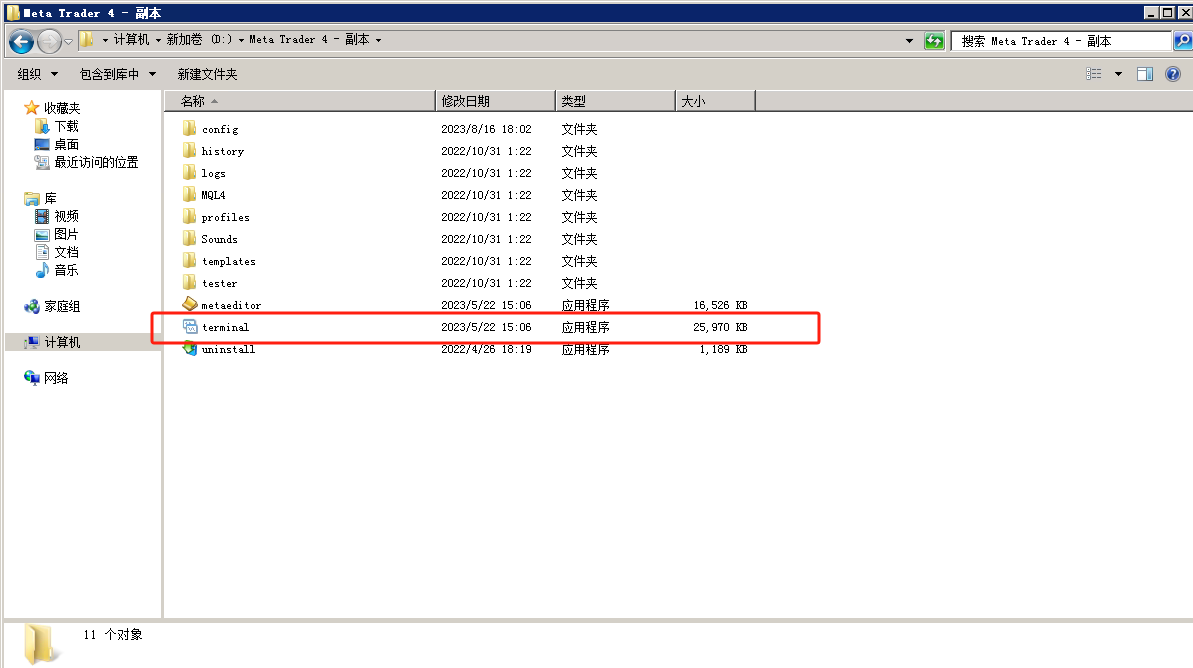
Task: Select the templates folder icon
Action: pyautogui.click(x=189, y=261)
